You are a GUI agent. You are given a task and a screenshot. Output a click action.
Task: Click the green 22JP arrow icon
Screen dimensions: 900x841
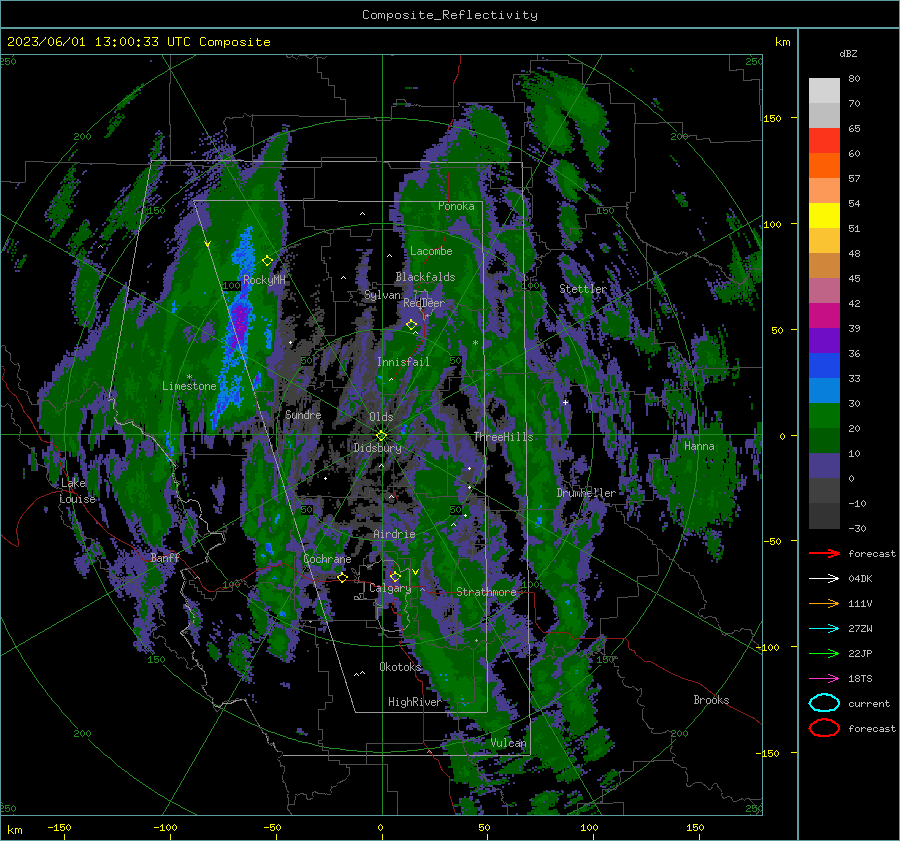(x=824, y=653)
